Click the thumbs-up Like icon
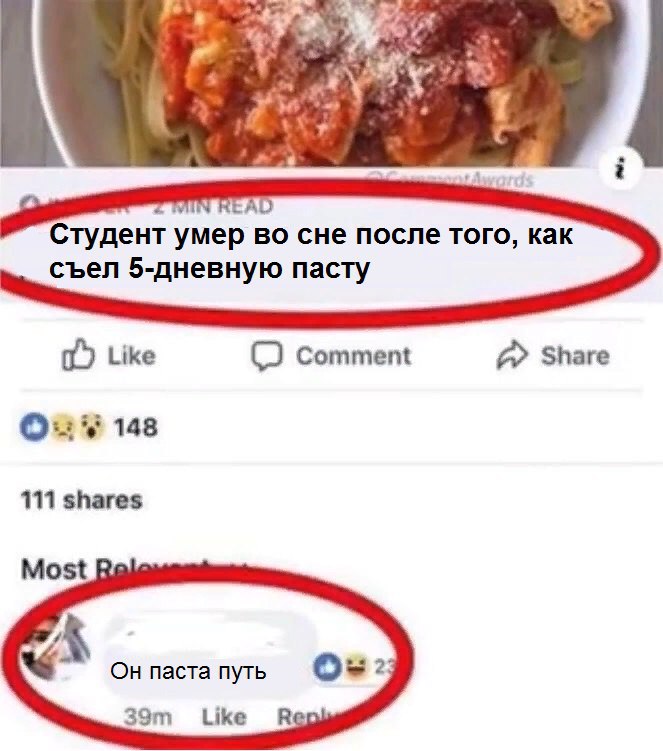This screenshot has width=663, height=751. pos(78,355)
